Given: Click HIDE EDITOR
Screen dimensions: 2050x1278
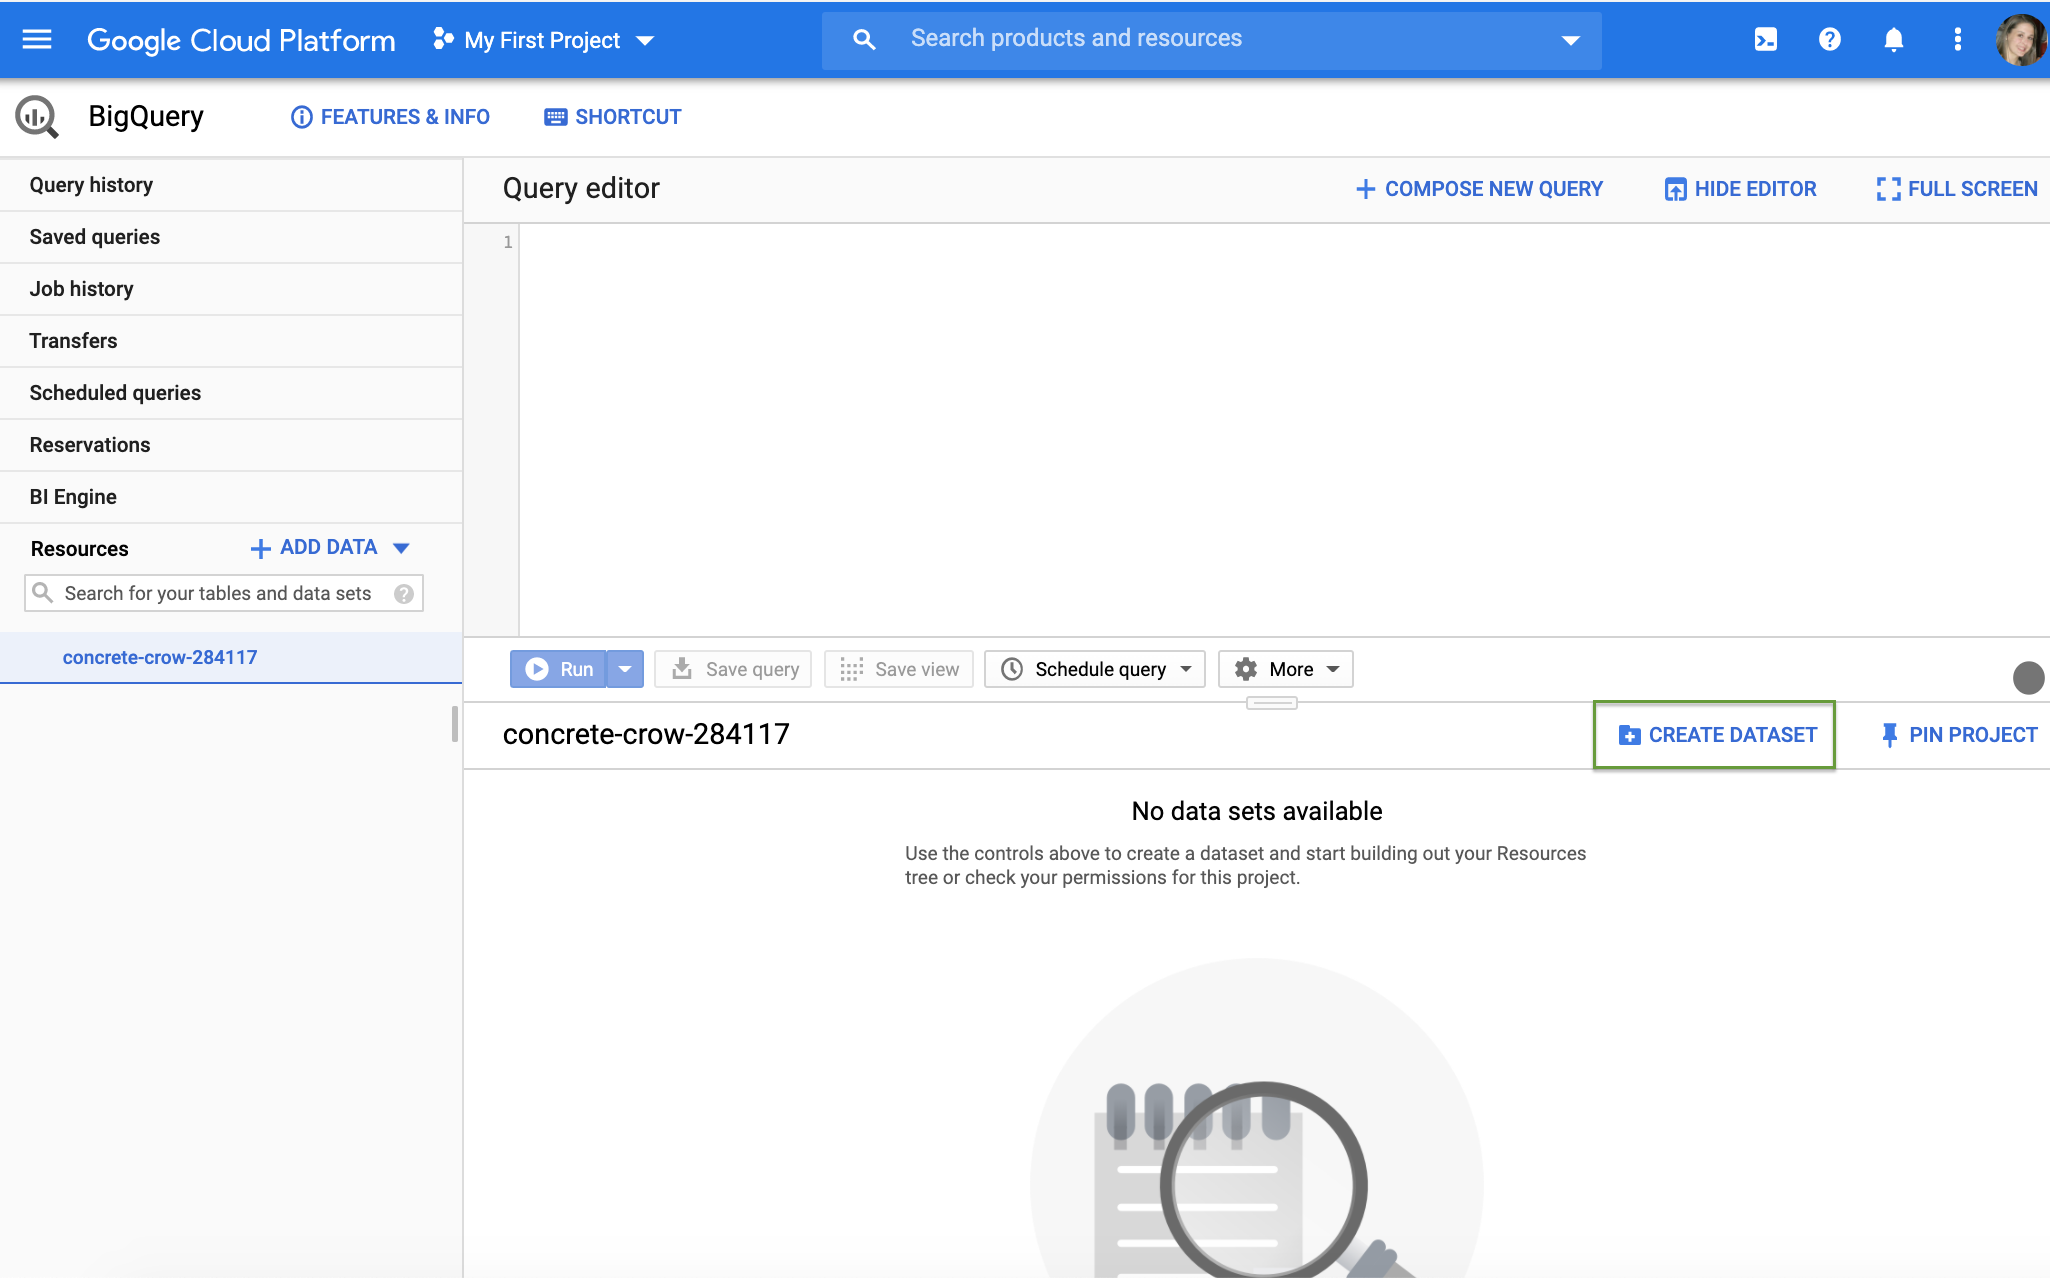Looking at the screenshot, I should pyautogui.click(x=1740, y=189).
